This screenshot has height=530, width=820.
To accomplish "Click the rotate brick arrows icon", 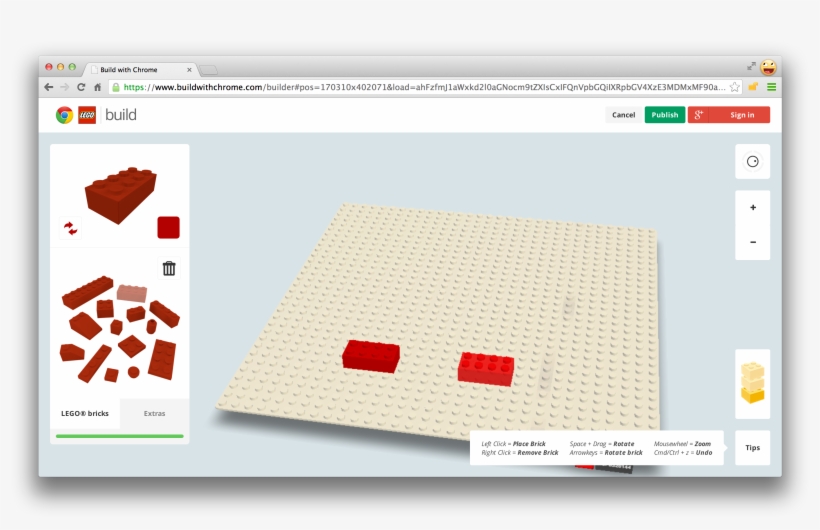I will (x=70, y=228).
